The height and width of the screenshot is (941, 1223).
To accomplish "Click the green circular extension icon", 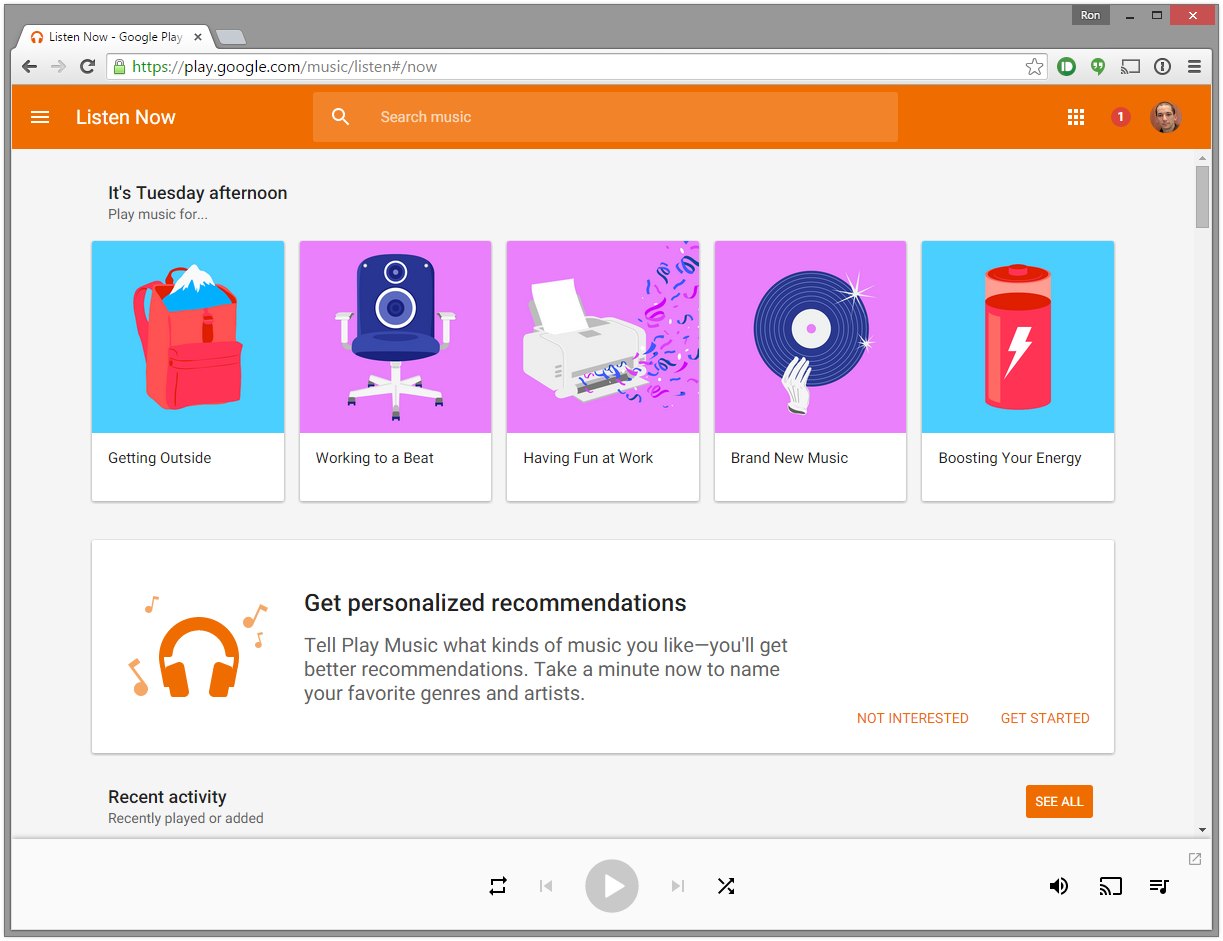I will [x=1067, y=67].
